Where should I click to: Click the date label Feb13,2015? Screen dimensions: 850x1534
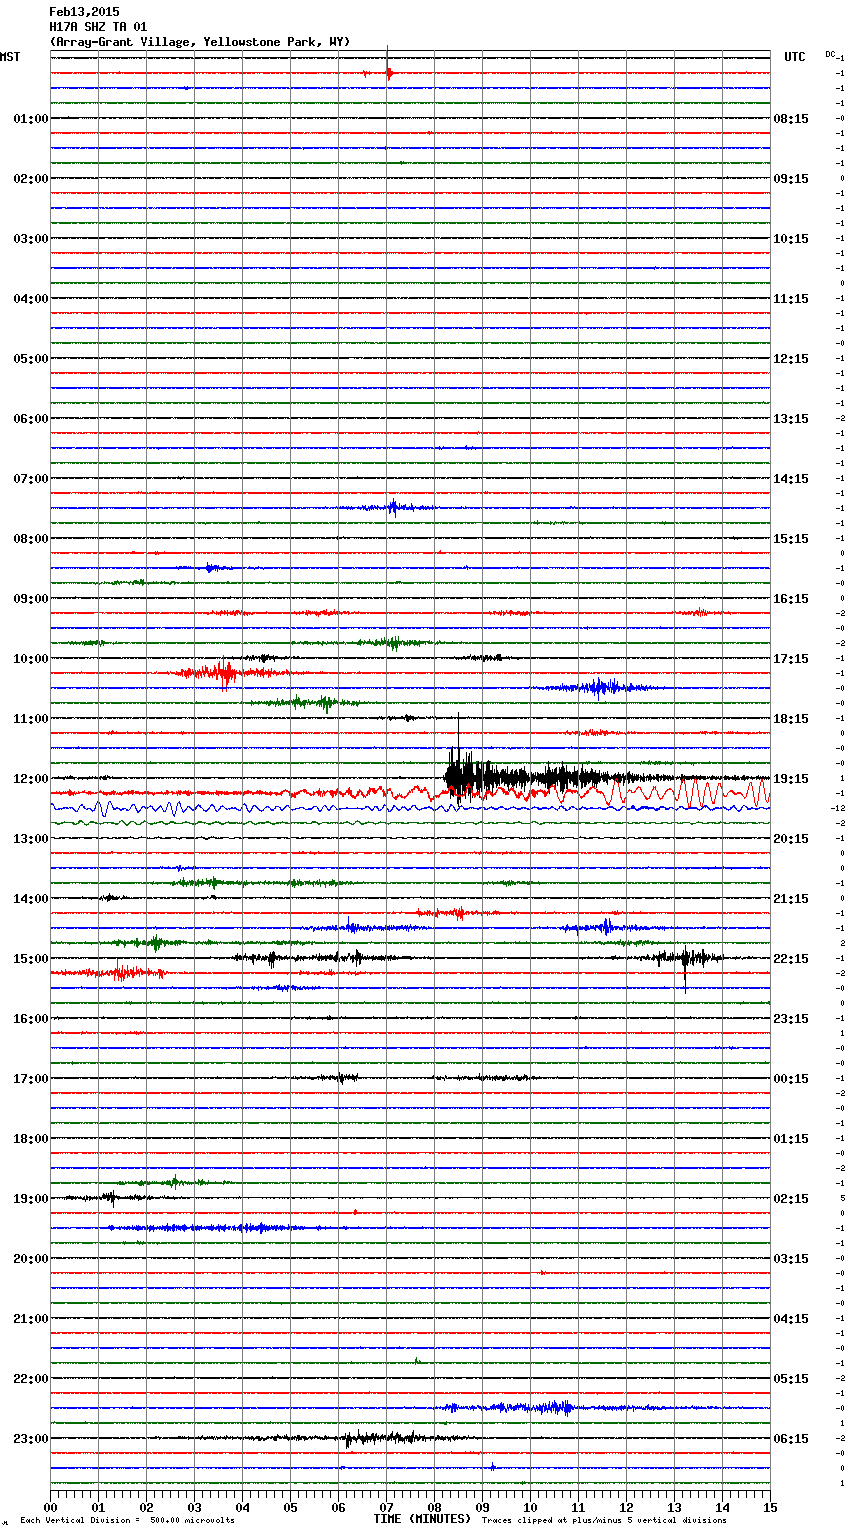(84, 12)
